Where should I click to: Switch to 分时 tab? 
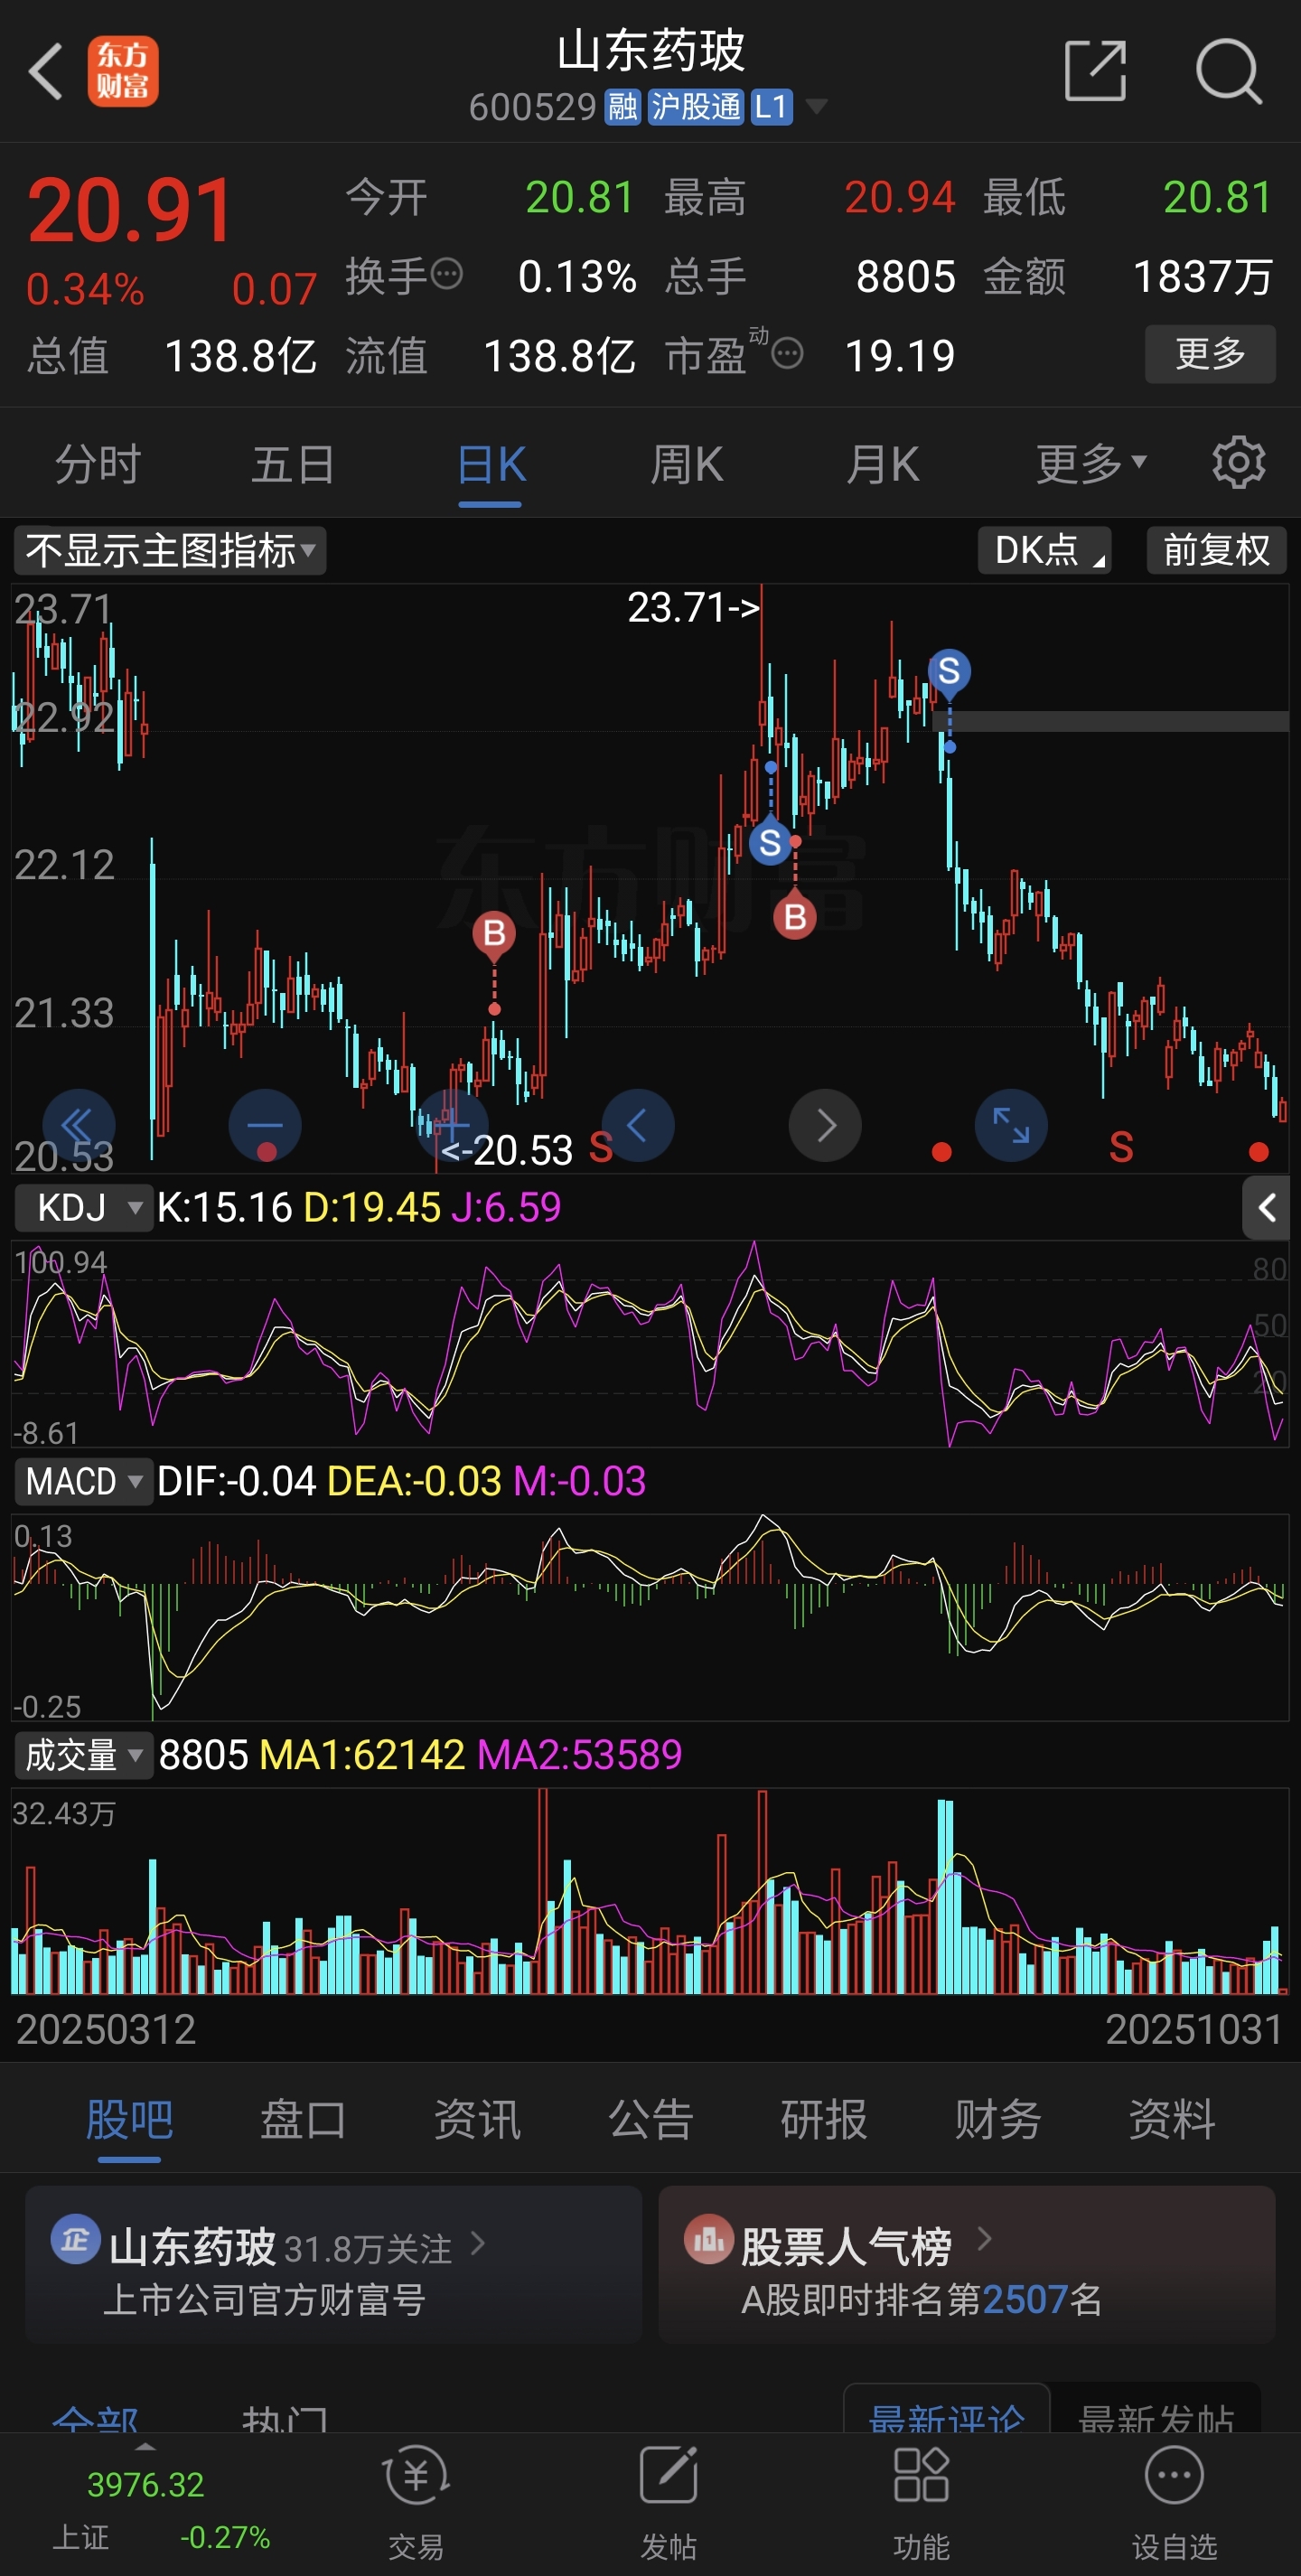coord(98,464)
